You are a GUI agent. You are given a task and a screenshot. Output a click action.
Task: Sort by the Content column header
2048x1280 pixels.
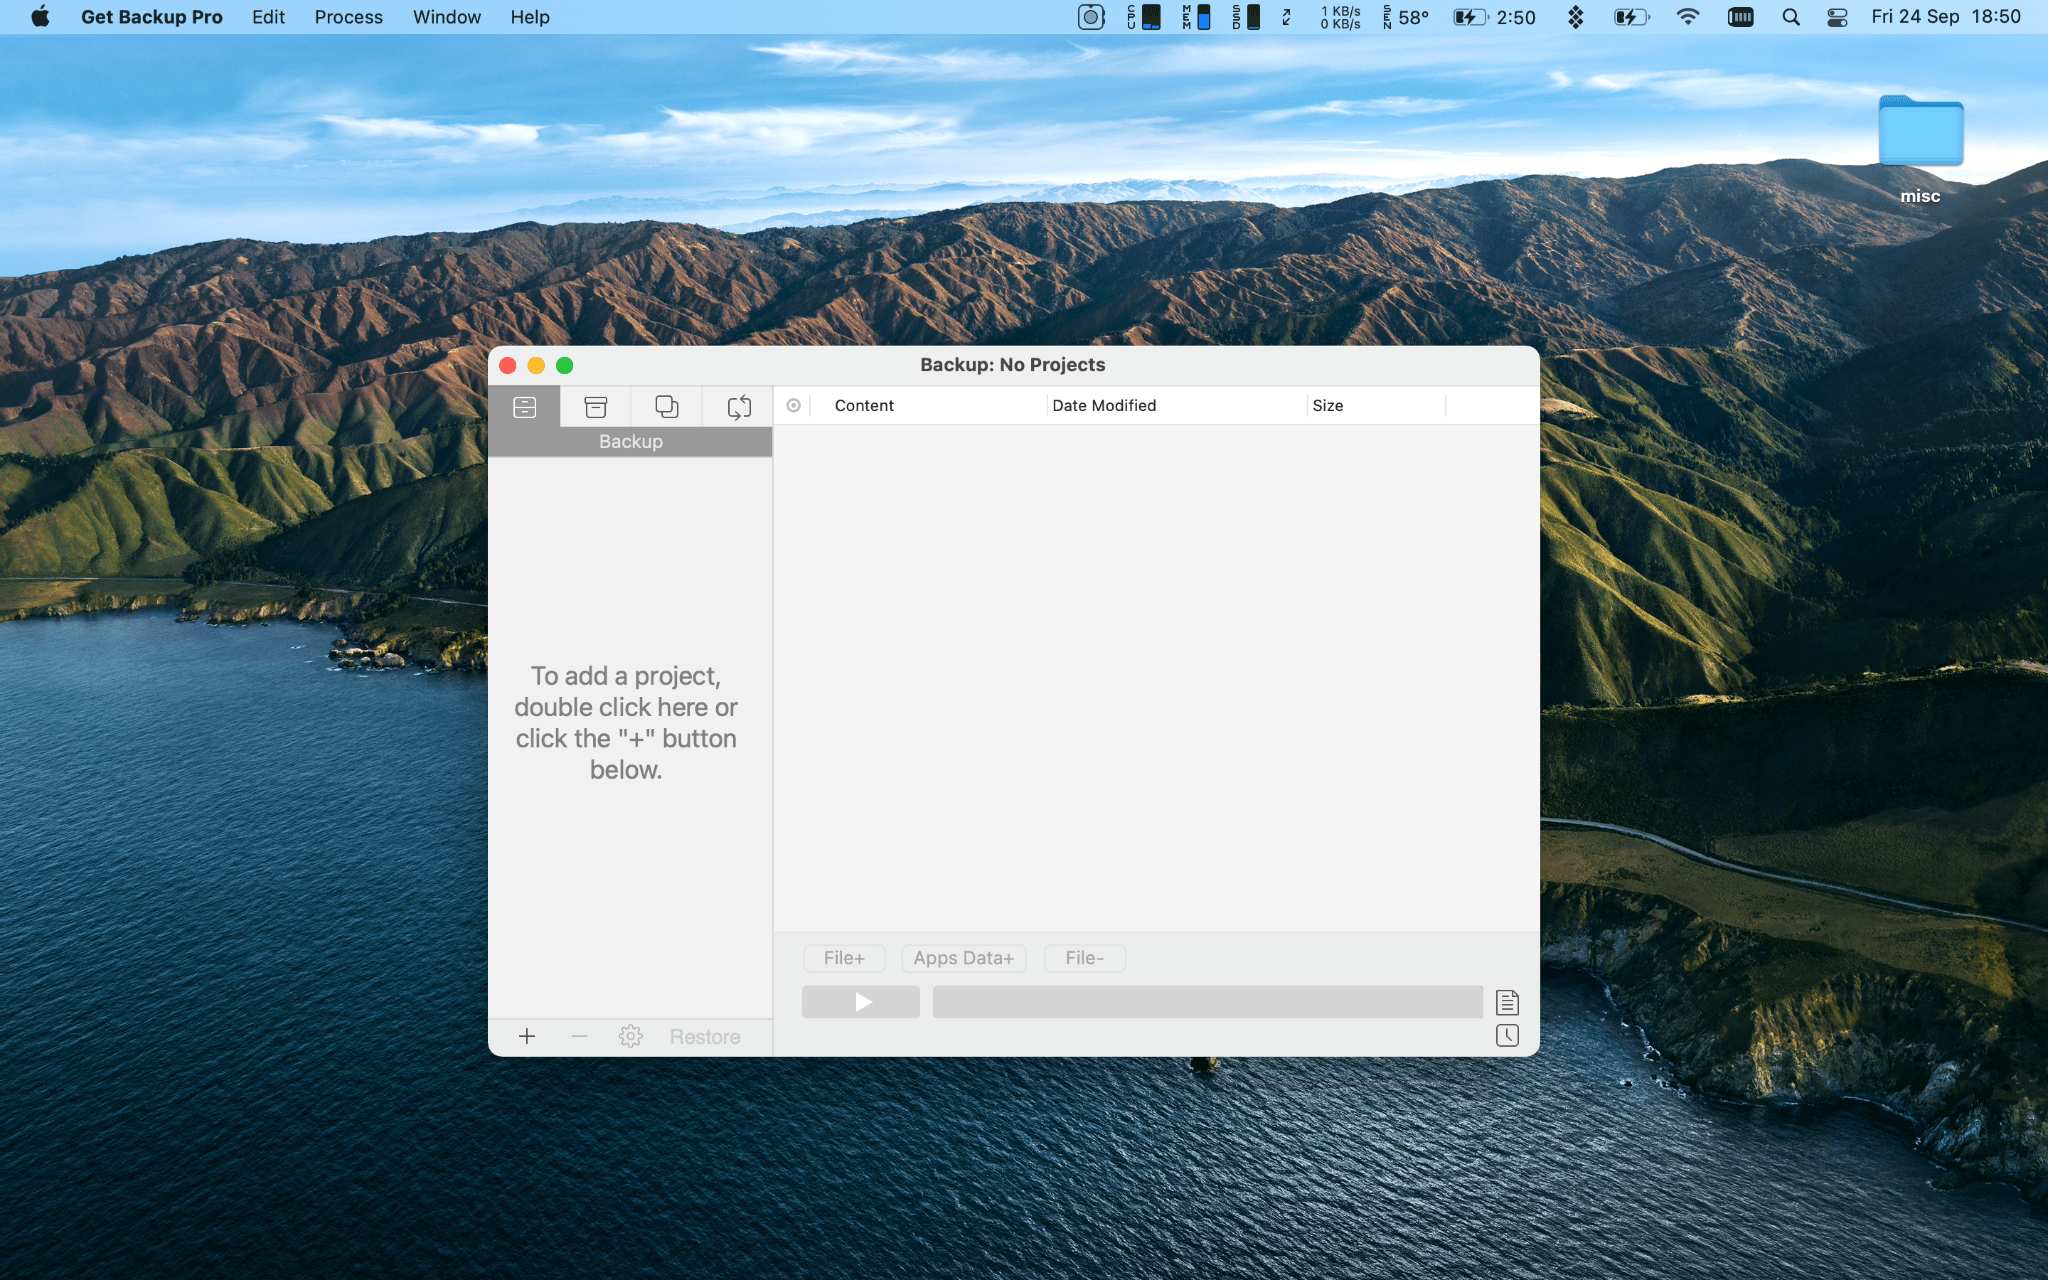point(864,405)
